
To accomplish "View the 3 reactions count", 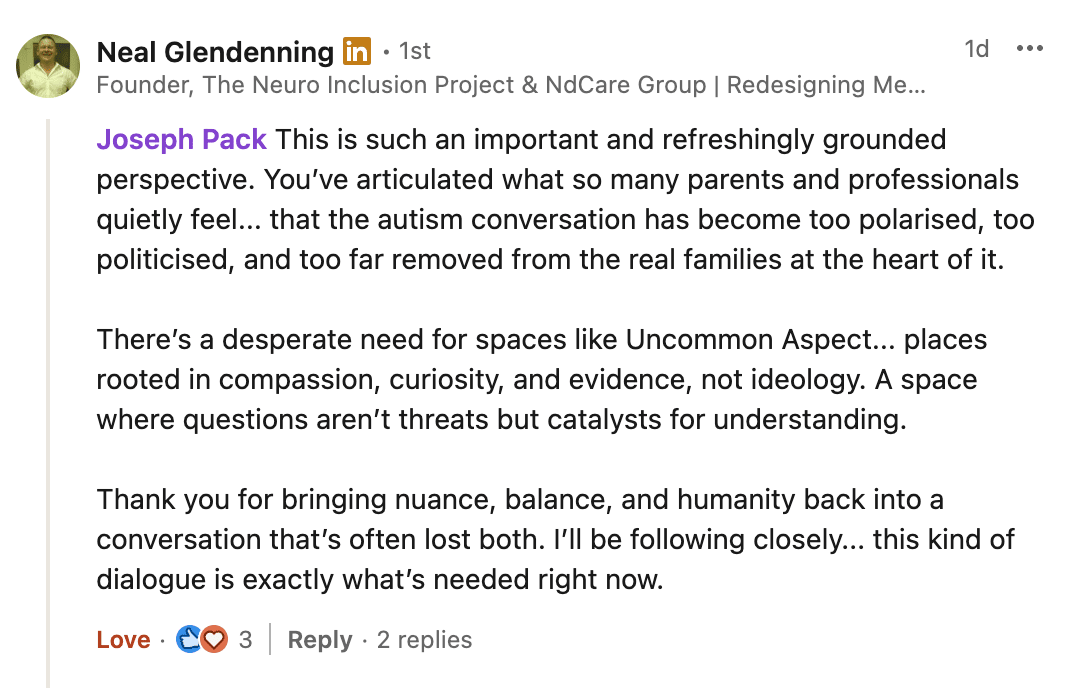I will pos(245,640).
